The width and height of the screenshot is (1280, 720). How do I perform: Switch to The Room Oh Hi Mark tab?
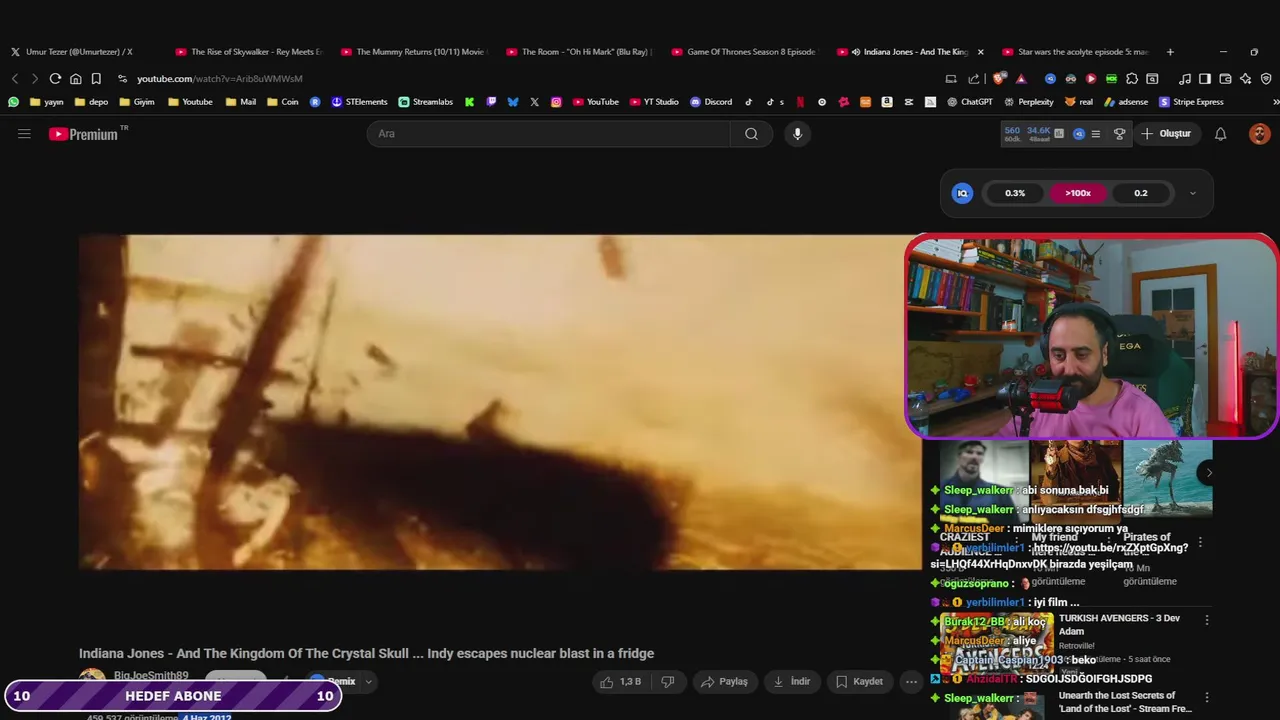pos(579,51)
